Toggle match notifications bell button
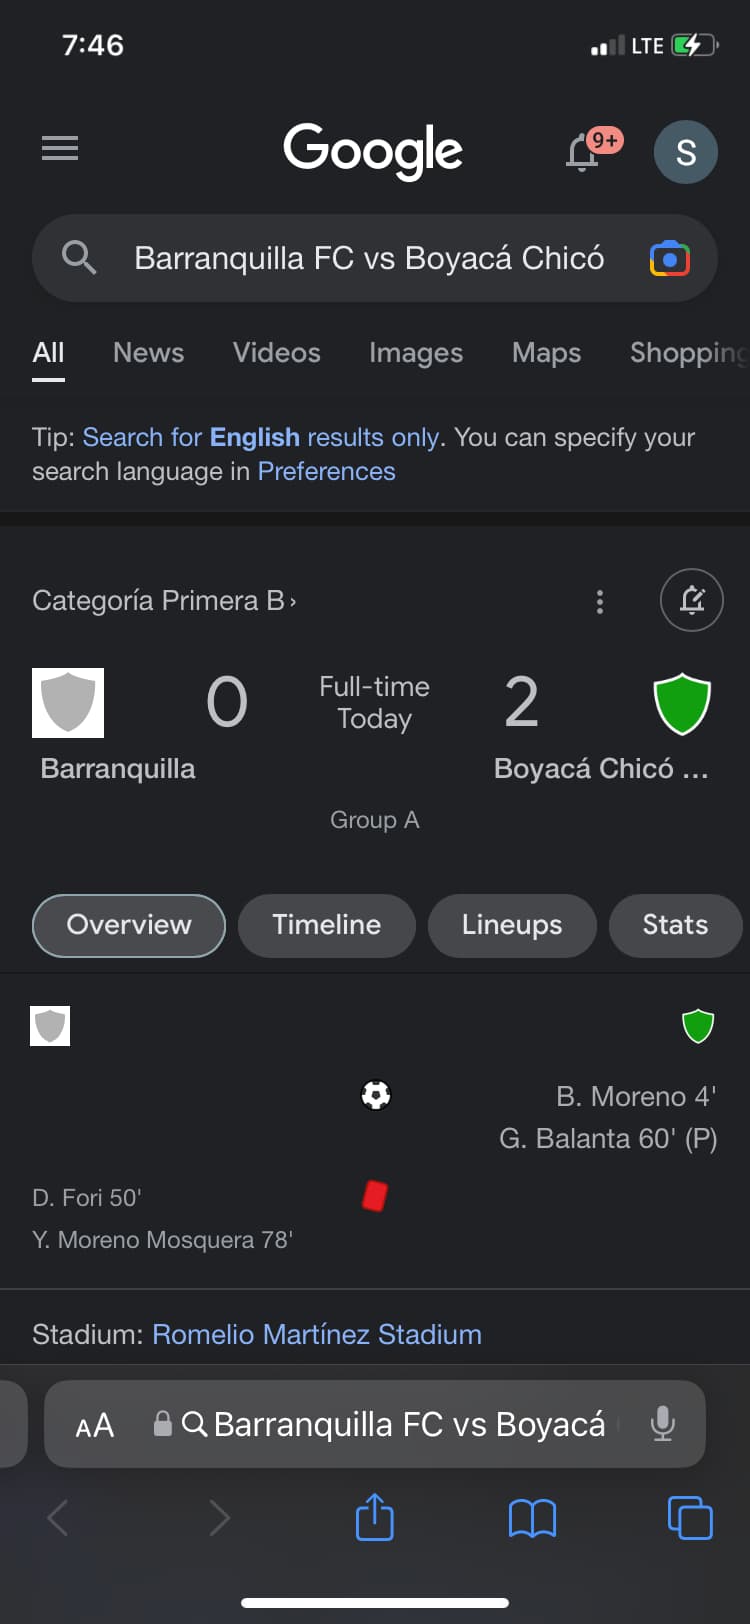The width and height of the screenshot is (750, 1624). [691, 600]
